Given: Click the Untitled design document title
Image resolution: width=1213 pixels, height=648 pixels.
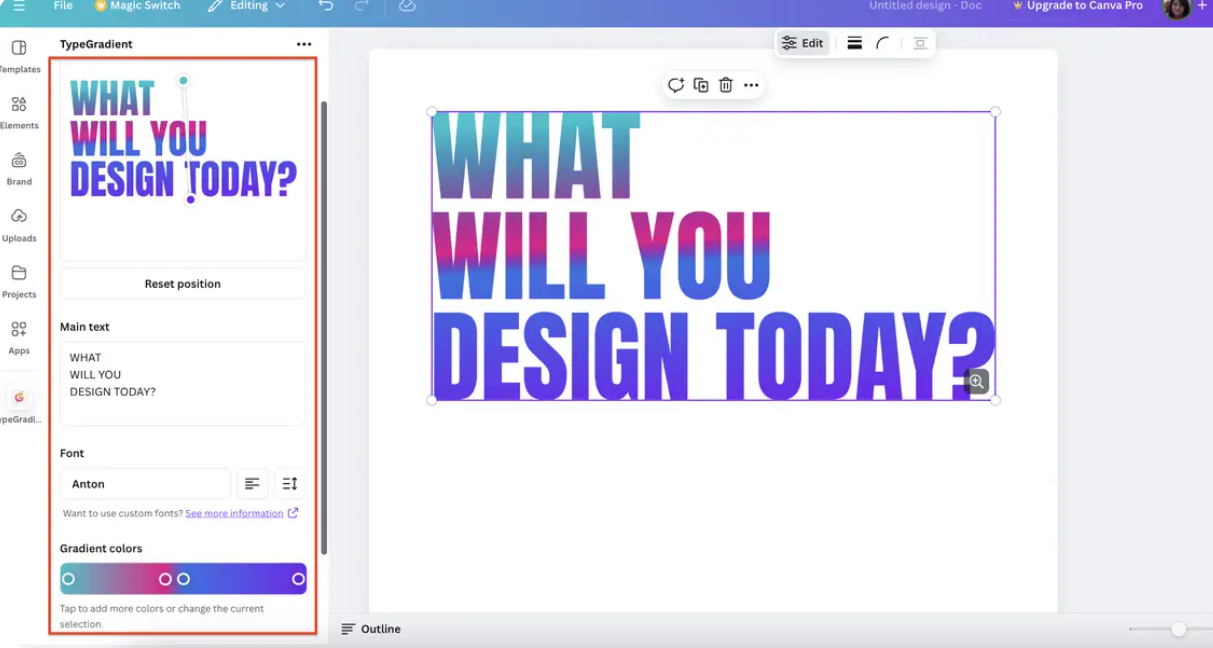Looking at the screenshot, I should (x=925, y=6).
